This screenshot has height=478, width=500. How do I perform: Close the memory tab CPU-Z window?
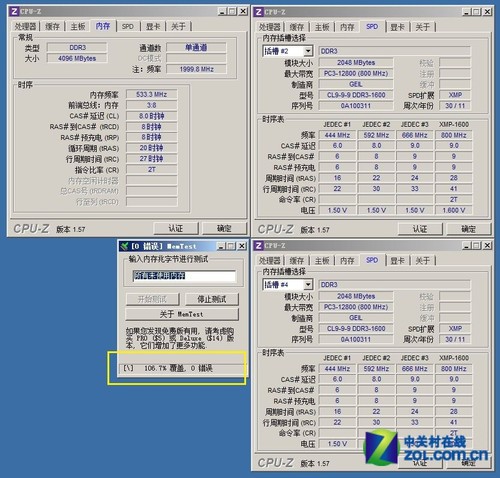point(244,11)
